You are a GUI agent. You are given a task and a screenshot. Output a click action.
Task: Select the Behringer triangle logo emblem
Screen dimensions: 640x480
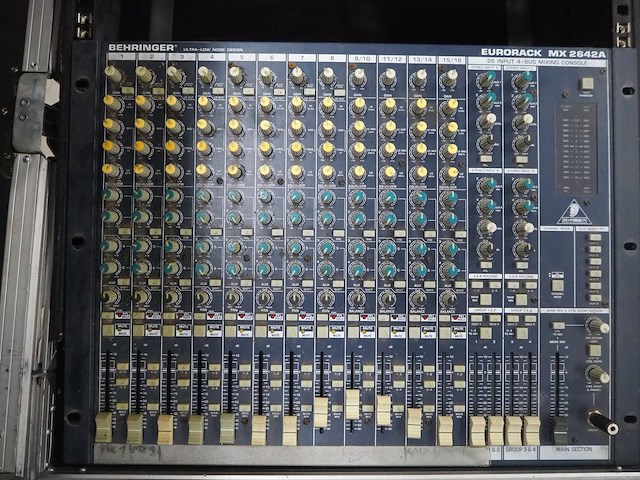click(x=574, y=212)
